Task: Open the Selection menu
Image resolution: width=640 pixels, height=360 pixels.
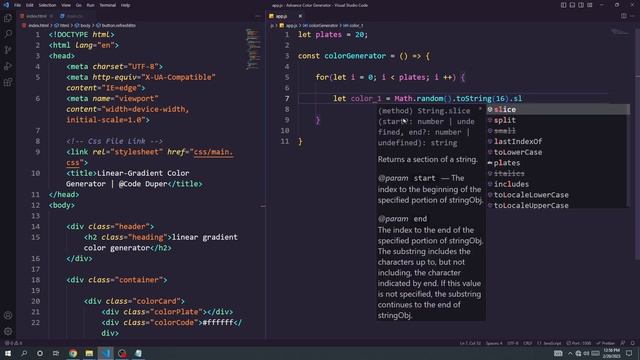Action: point(47,5)
